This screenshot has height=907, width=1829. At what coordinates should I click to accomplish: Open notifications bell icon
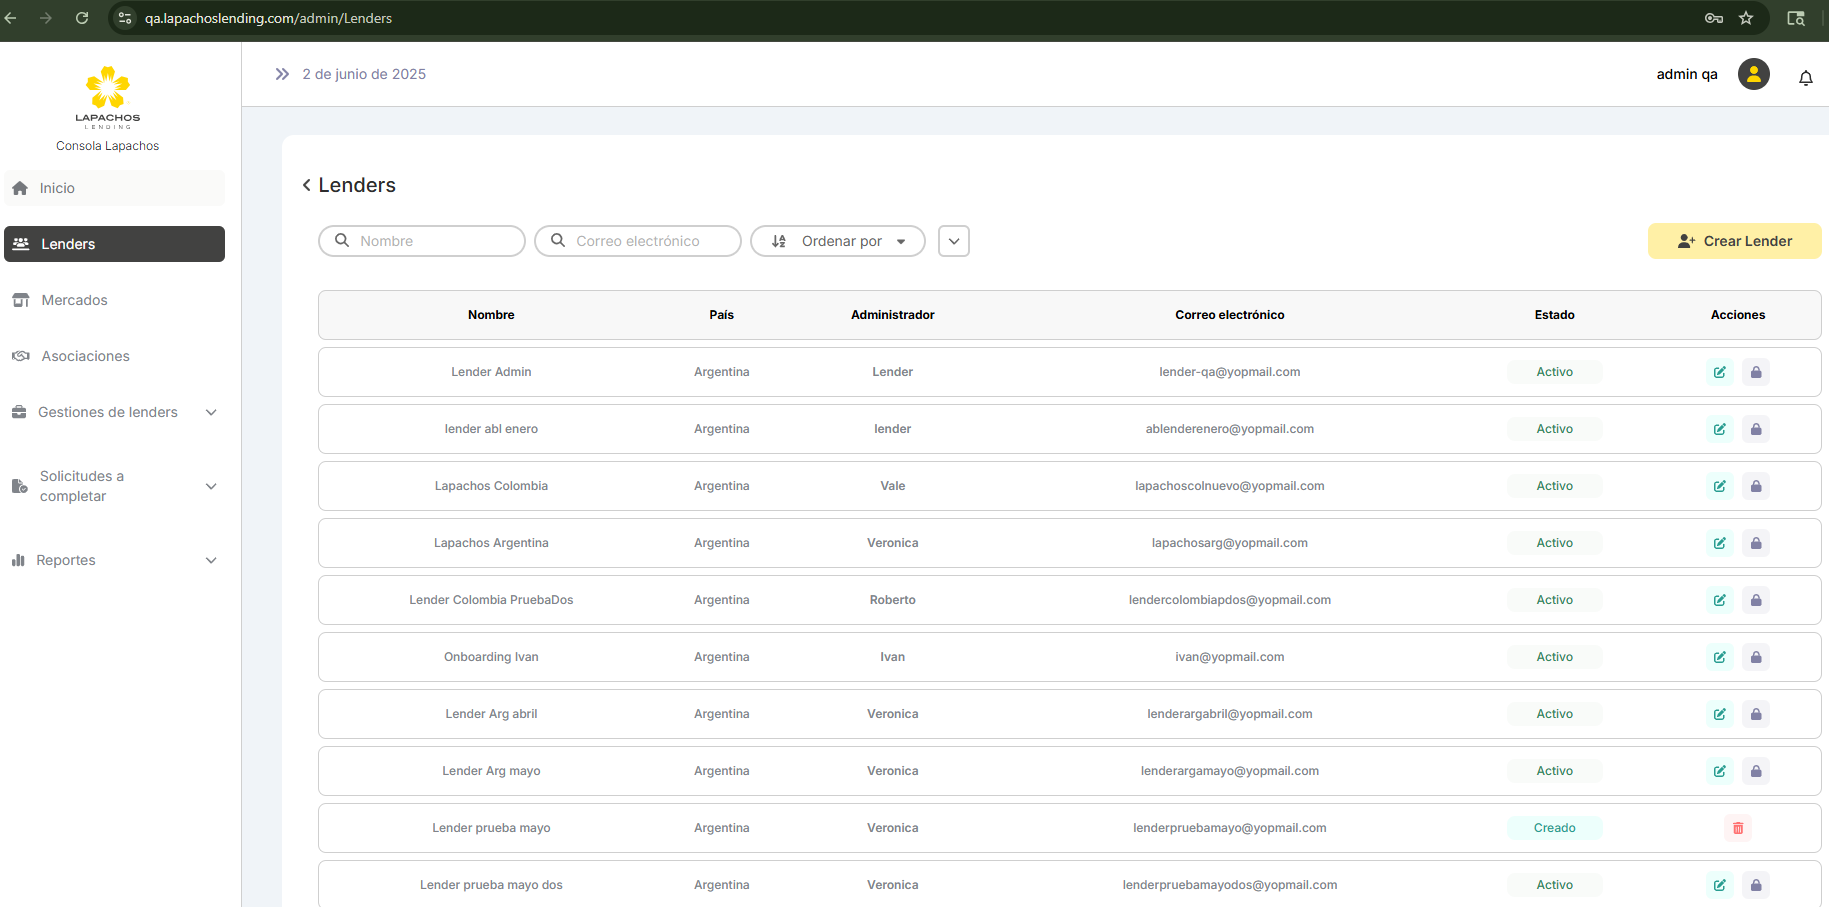tap(1805, 78)
